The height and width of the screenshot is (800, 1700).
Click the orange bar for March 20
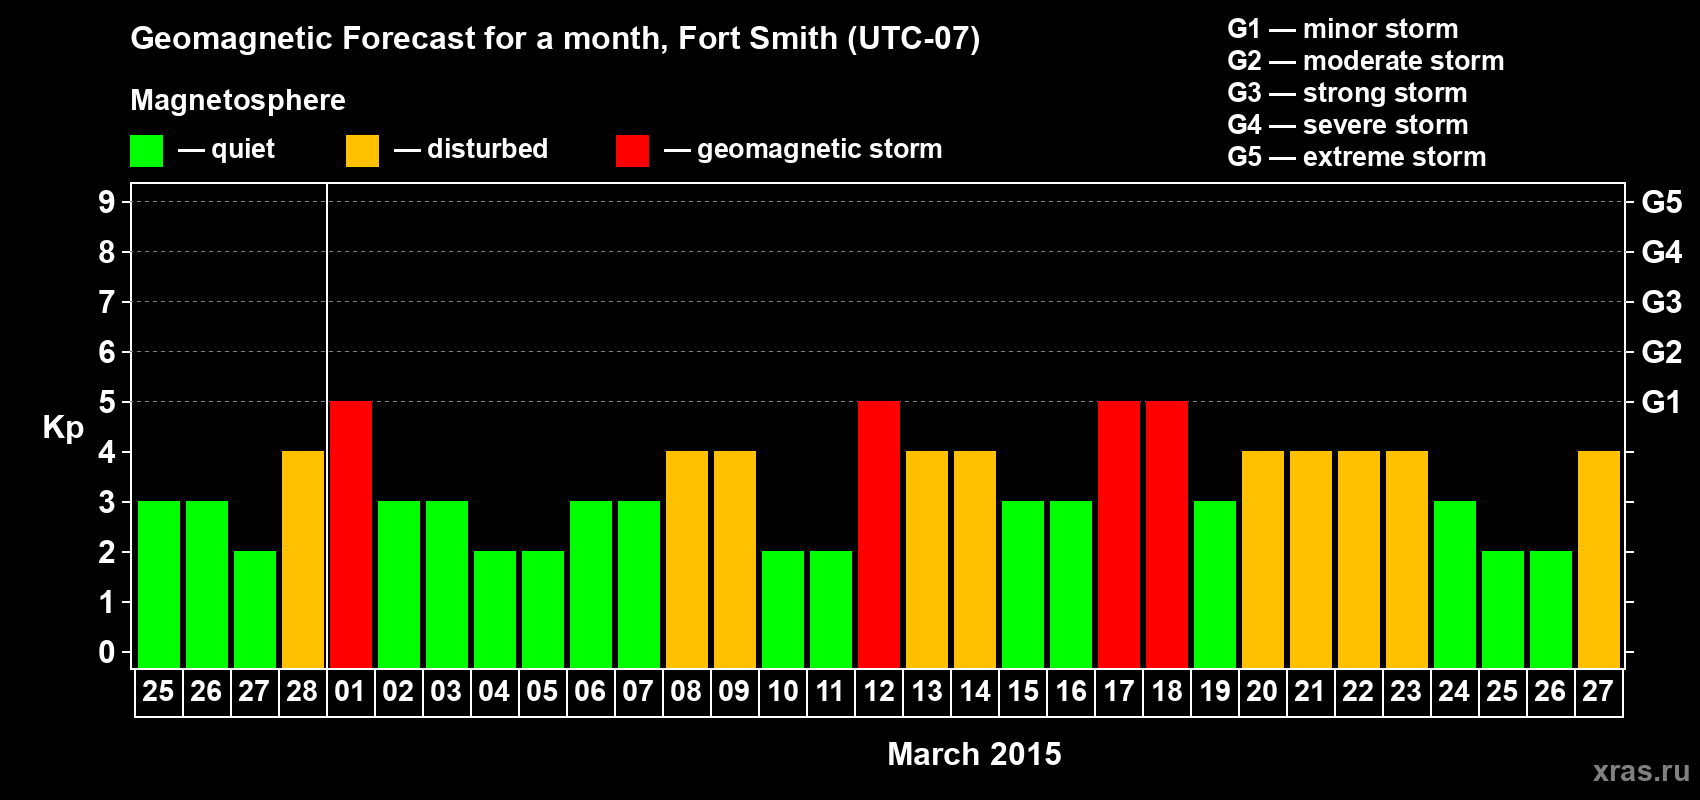click(1263, 559)
